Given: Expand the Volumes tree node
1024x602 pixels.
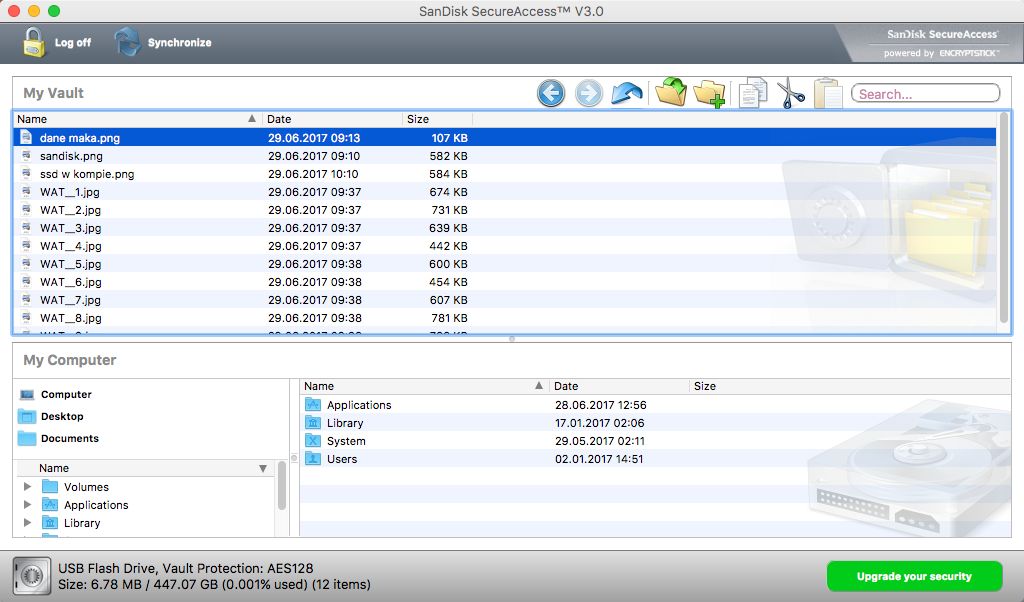Looking at the screenshot, I should pos(27,486).
